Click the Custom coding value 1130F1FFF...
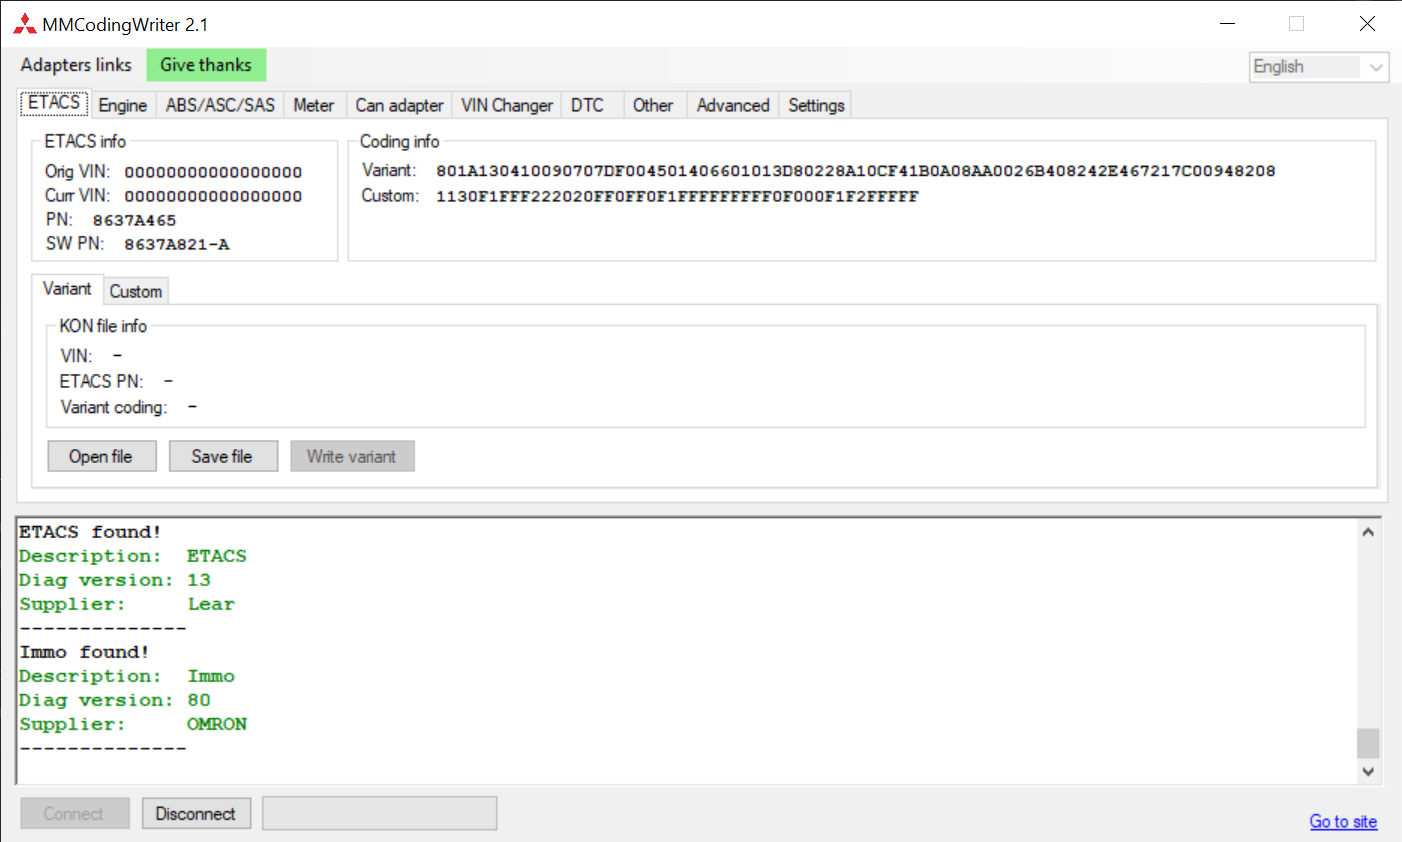Screen dimensions: 1402x842 pos(677,196)
